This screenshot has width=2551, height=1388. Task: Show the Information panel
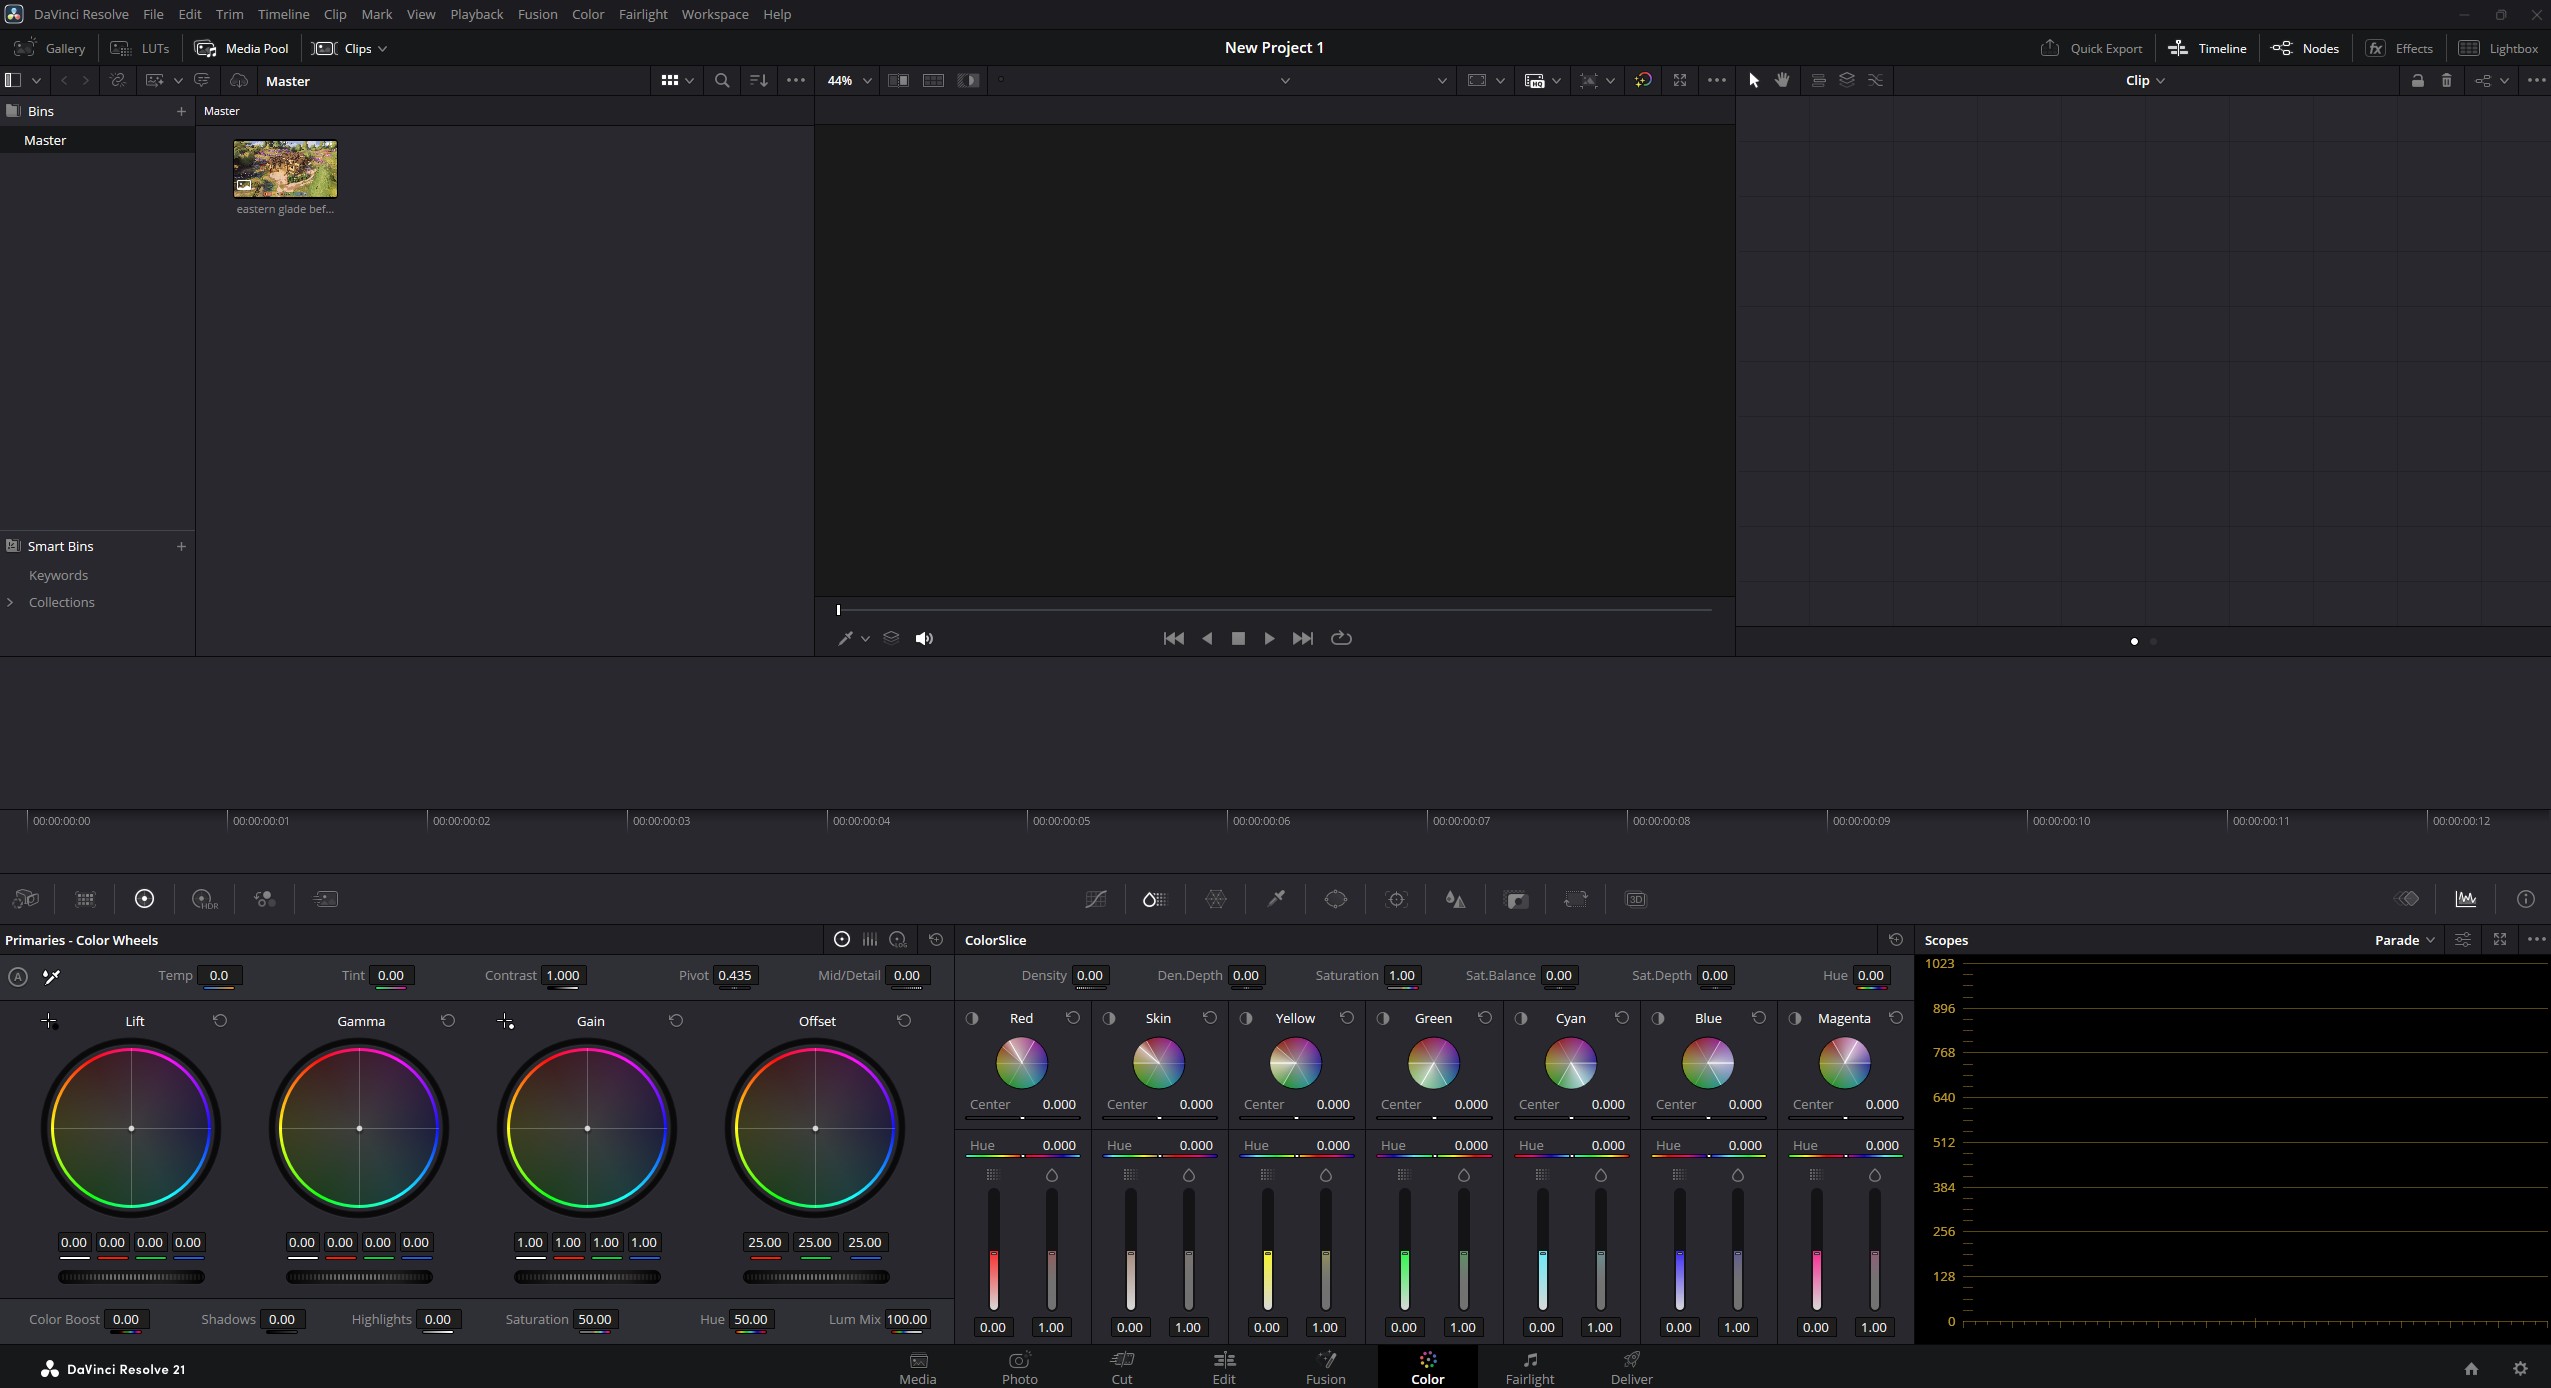[2526, 899]
